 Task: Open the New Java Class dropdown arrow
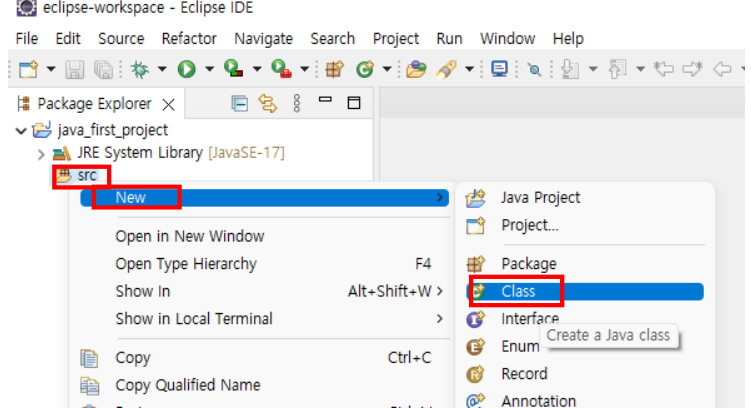387,69
